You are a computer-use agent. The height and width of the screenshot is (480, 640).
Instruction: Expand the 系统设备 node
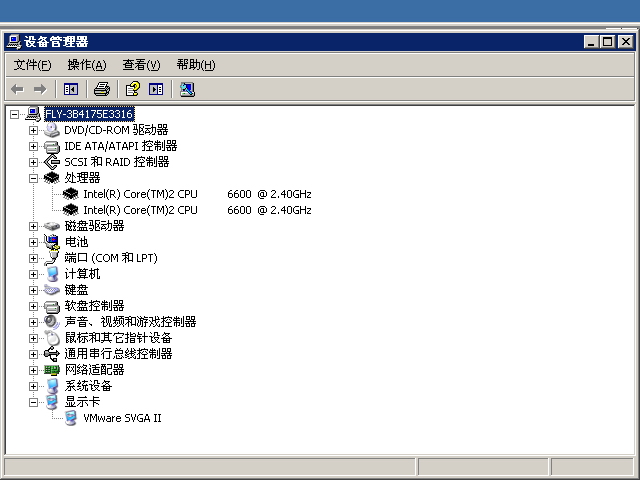click(33, 386)
